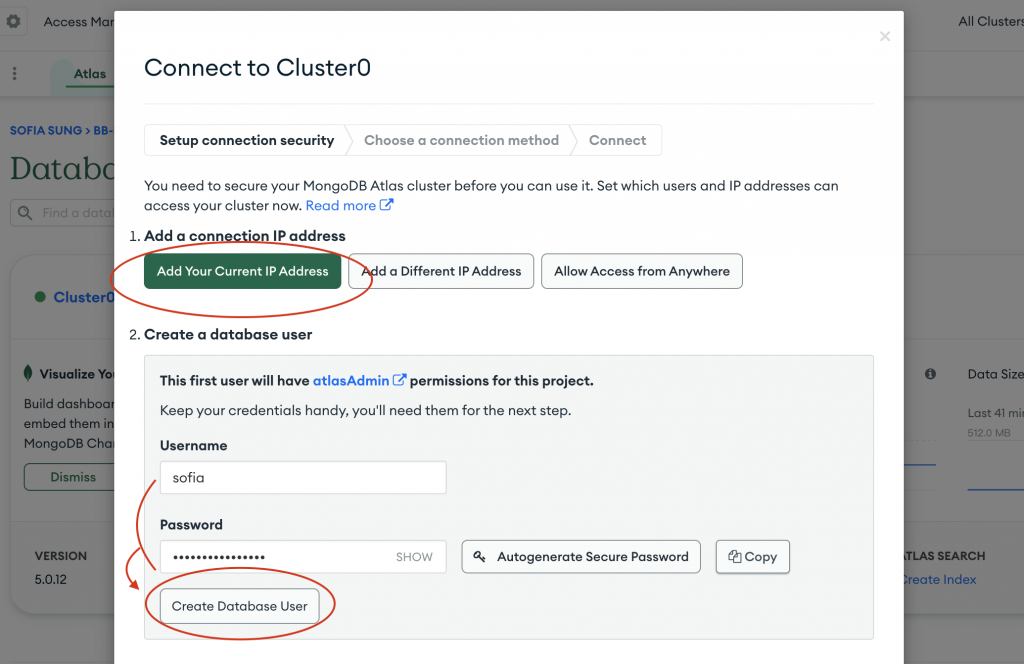This screenshot has height=664, width=1024.
Task: Click the settings gear icon
Action: (x=14, y=21)
